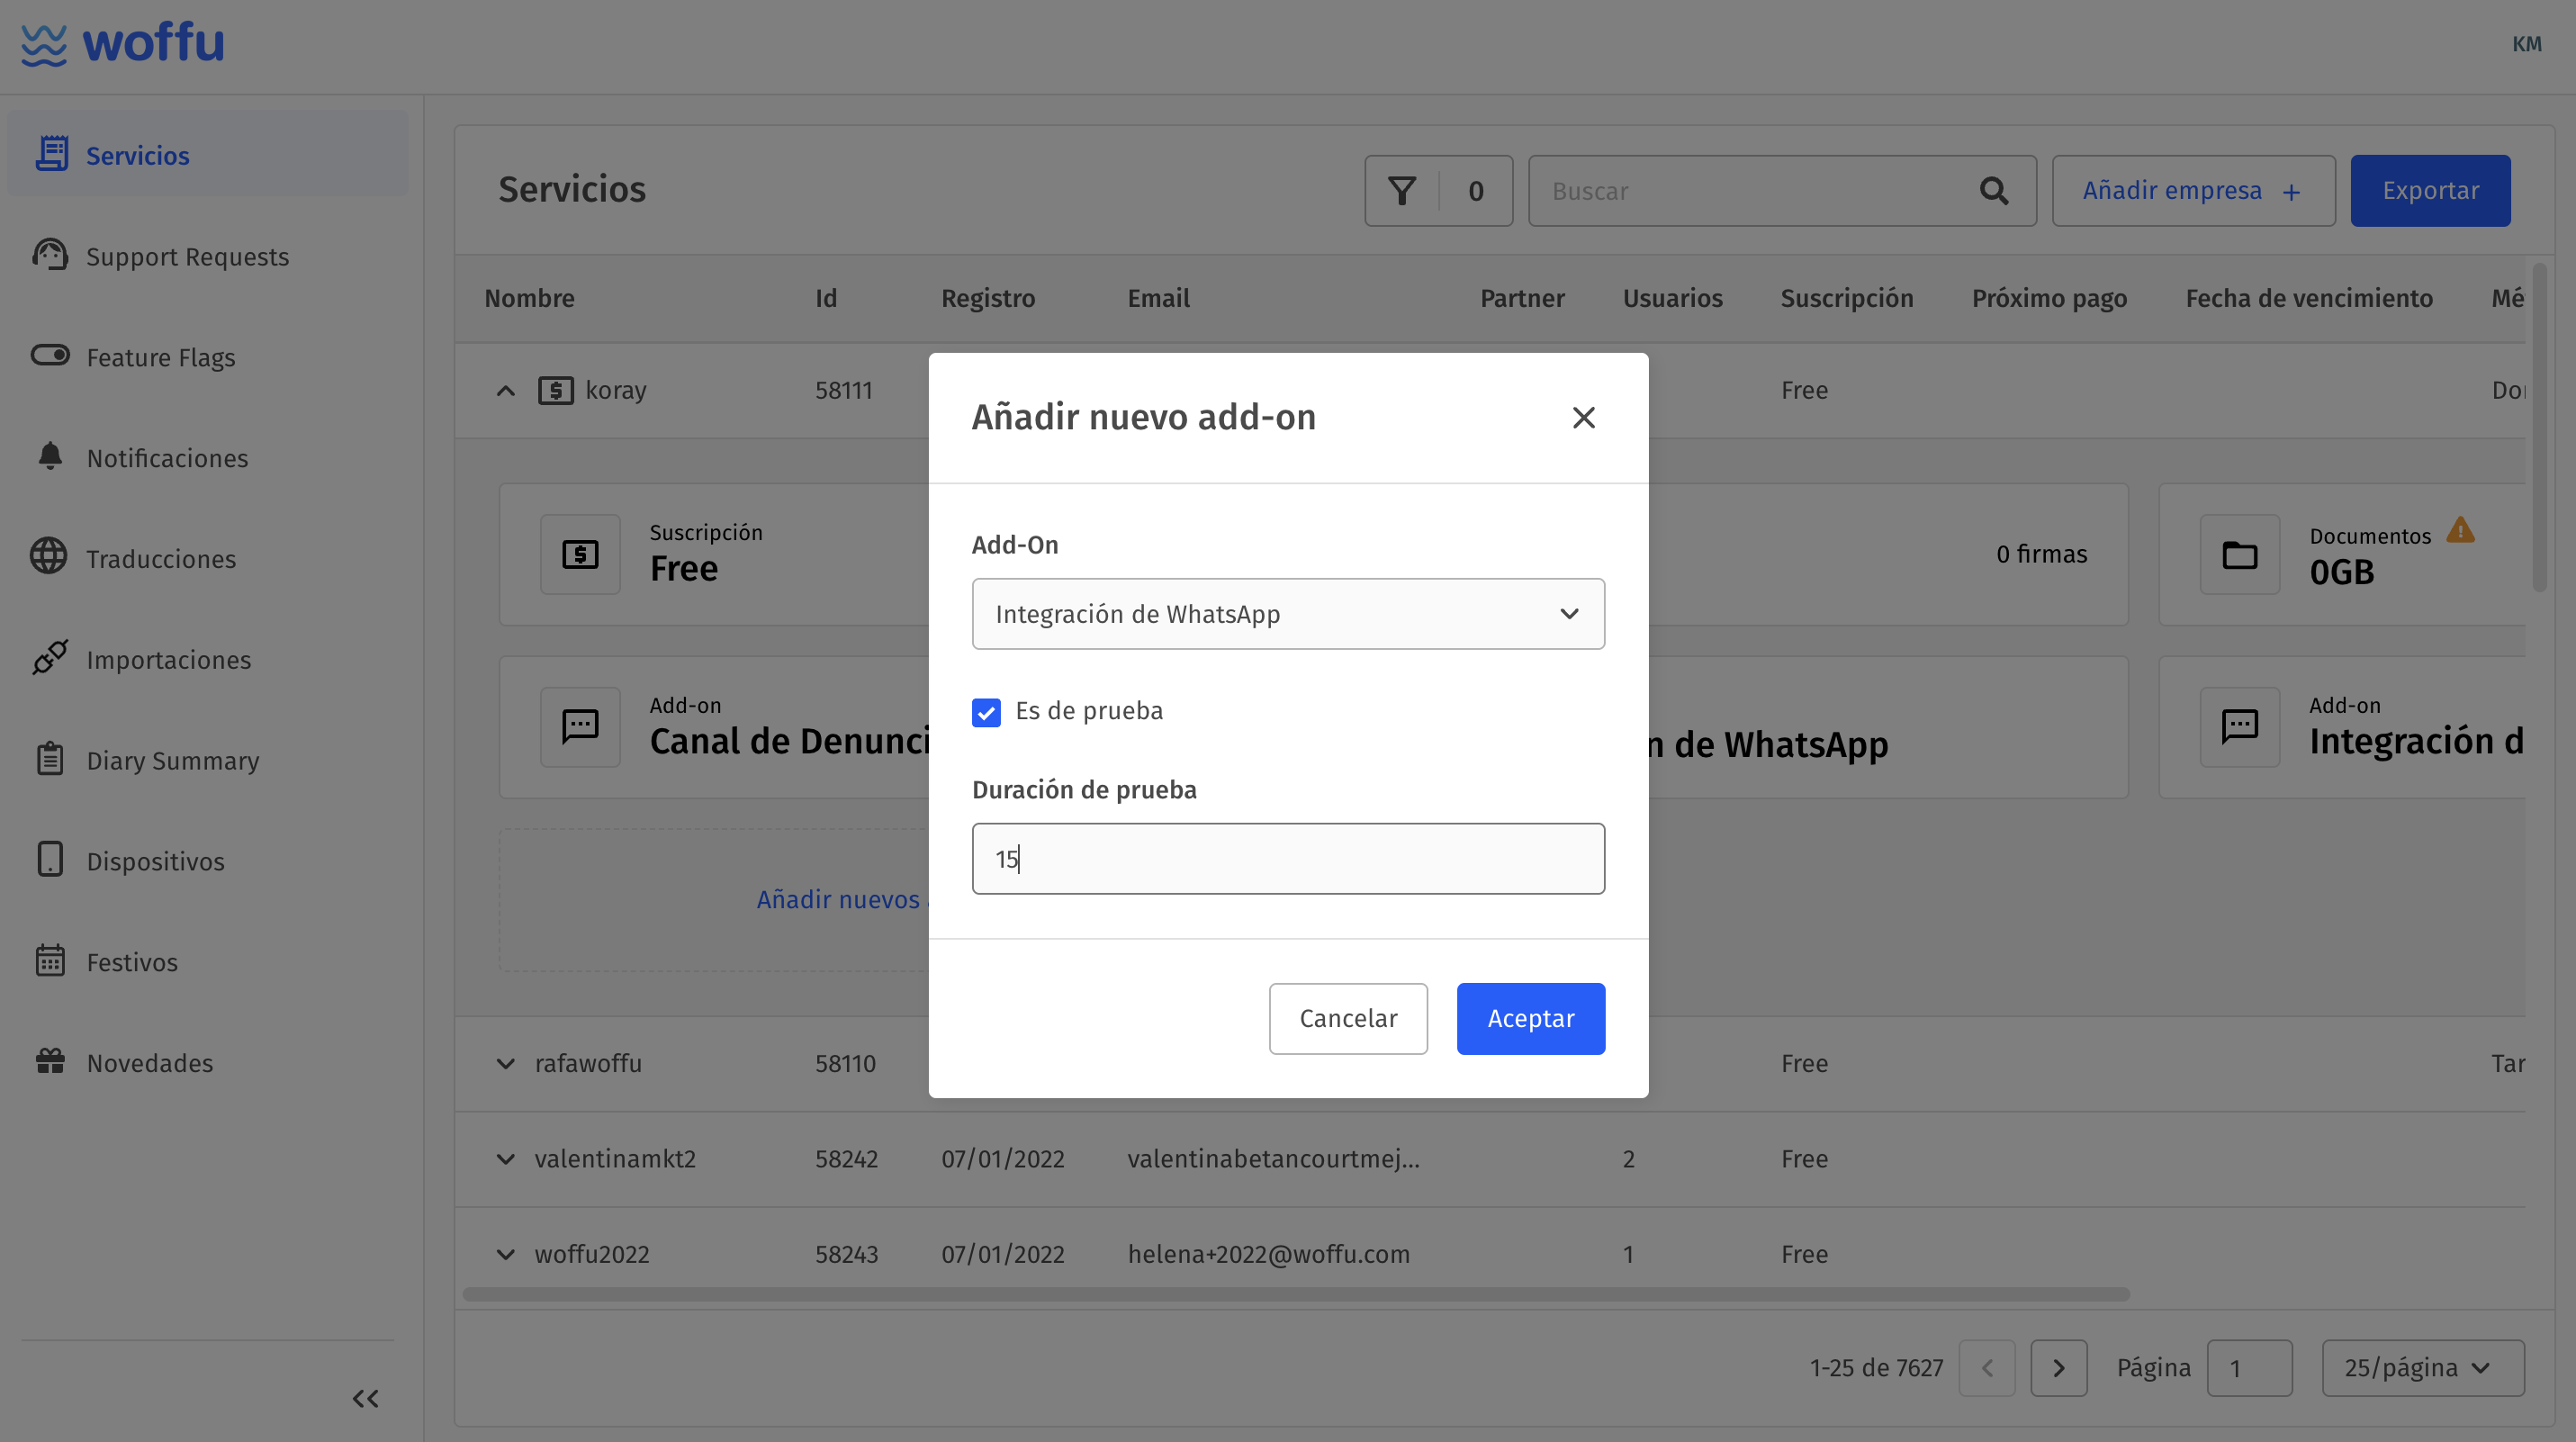The width and height of the screenshot is (2576, 1442).
Task: Click the Importaciones plug icon
Action: tap(50, 657)
